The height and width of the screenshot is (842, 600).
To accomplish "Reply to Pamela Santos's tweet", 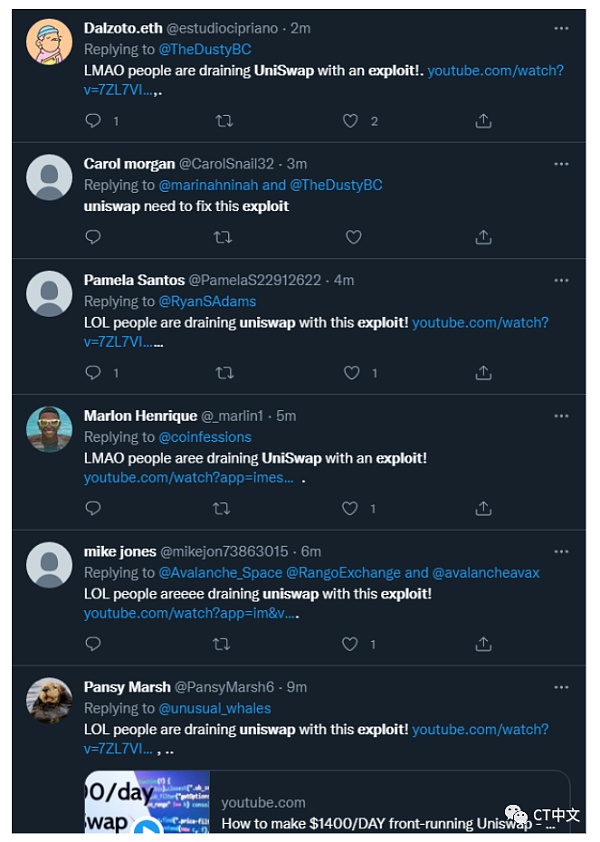I will point(93,373).
